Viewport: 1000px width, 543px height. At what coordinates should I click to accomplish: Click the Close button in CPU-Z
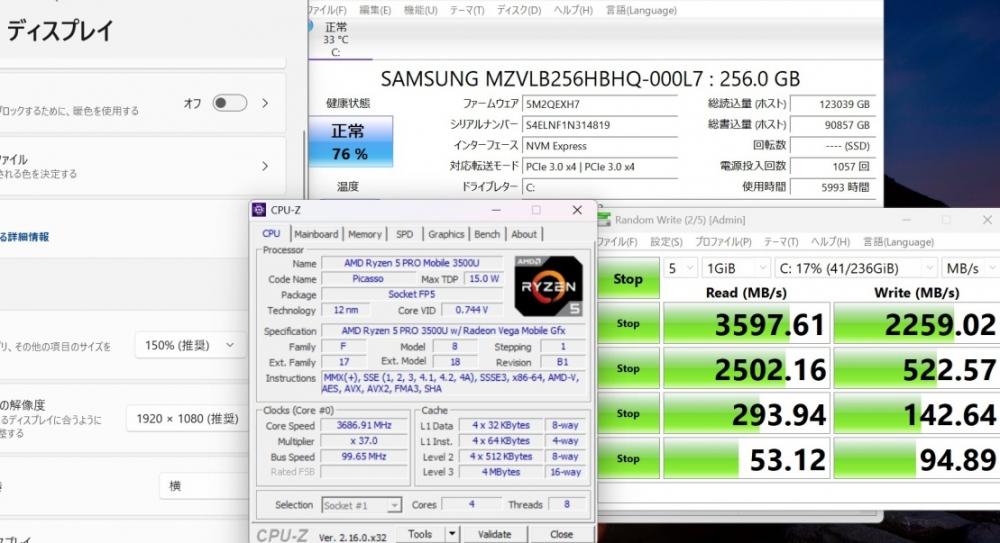click(561, 534)
